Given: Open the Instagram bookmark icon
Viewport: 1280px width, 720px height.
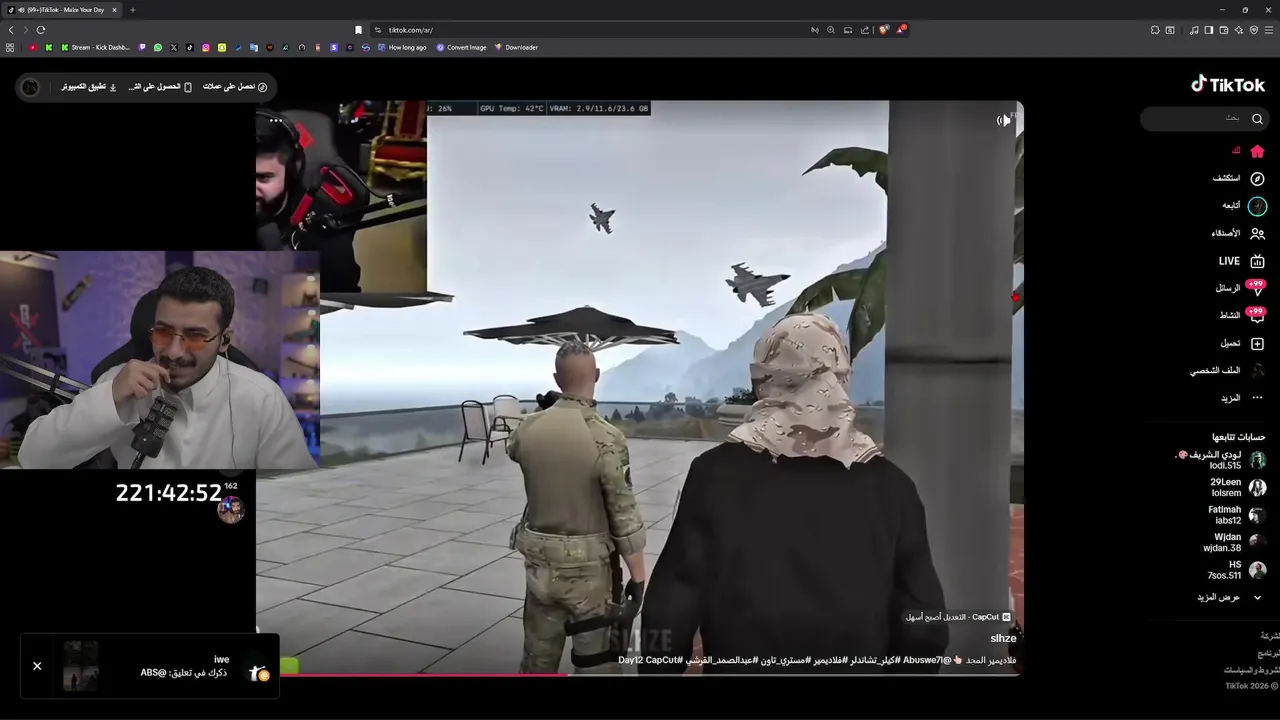Looking at the screenshot, I should [206, 47].
